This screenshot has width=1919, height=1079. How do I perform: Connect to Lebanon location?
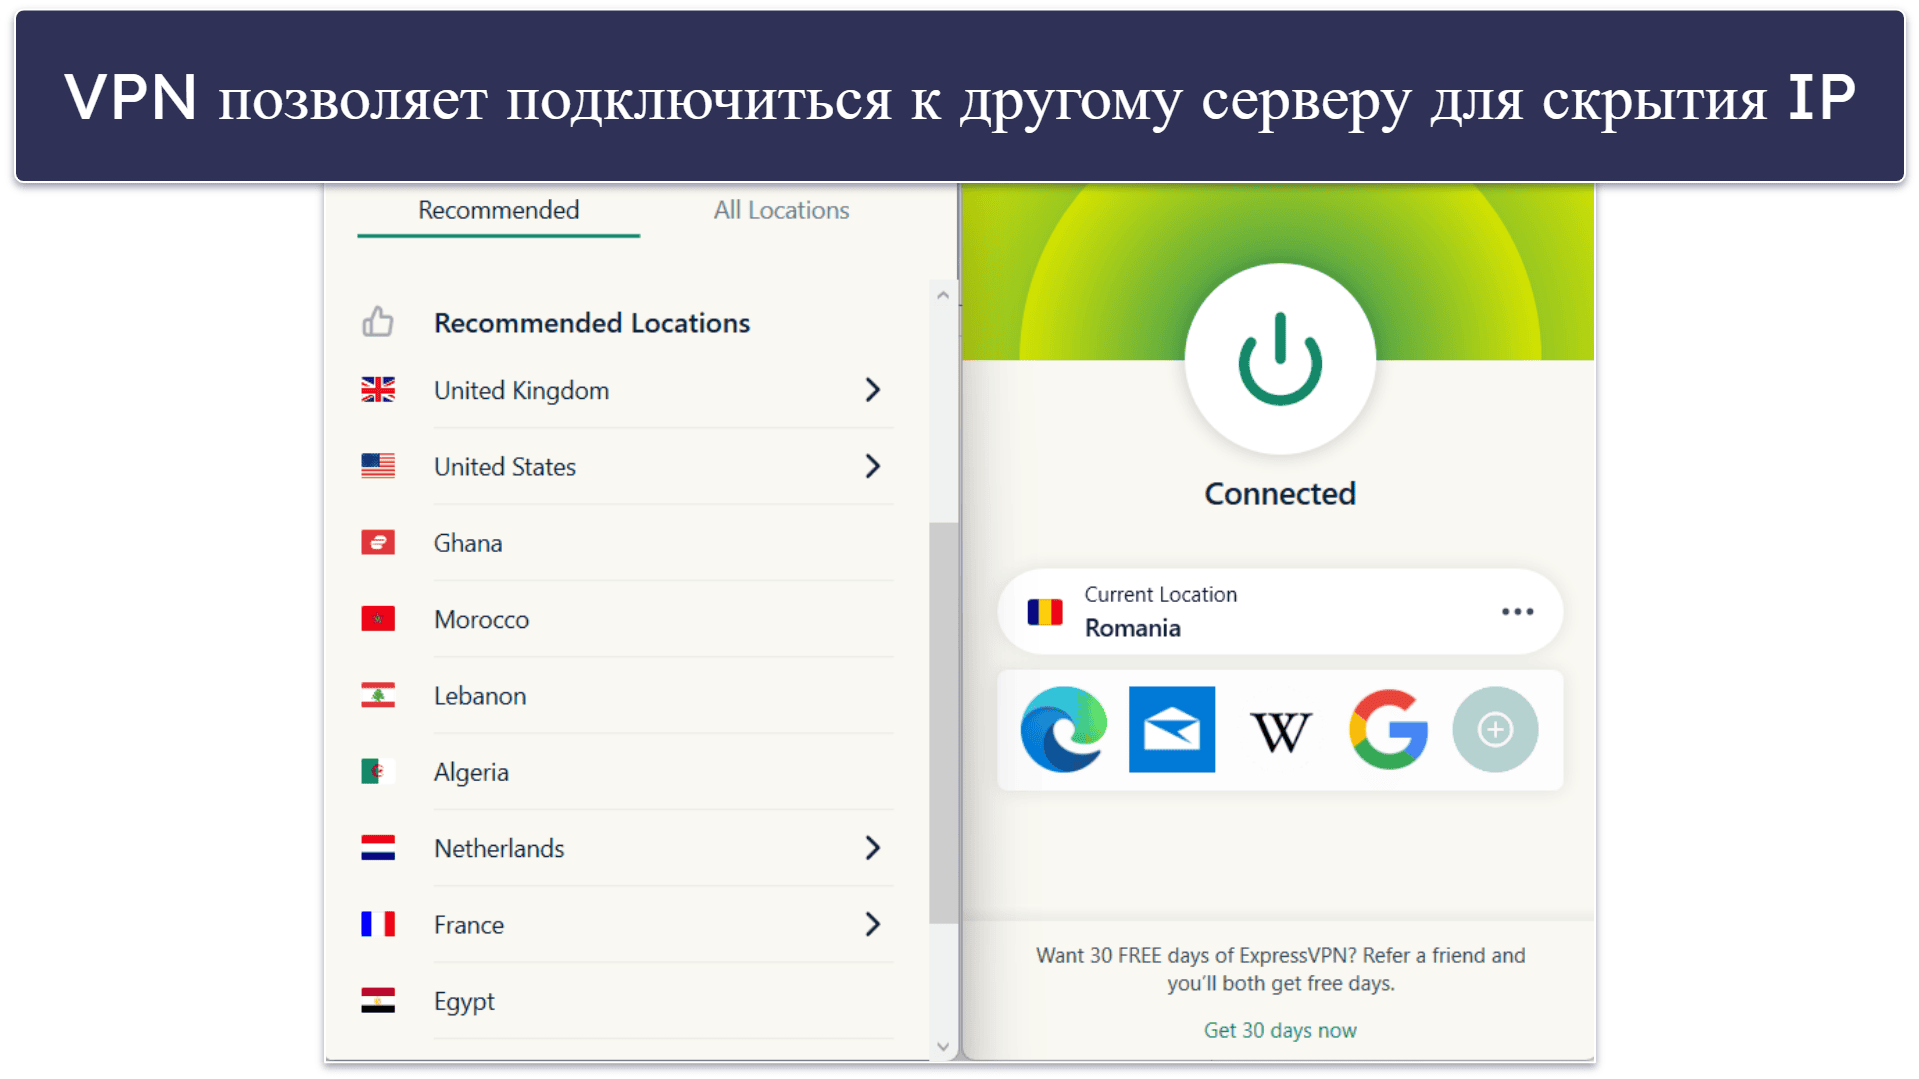[627, 696]
